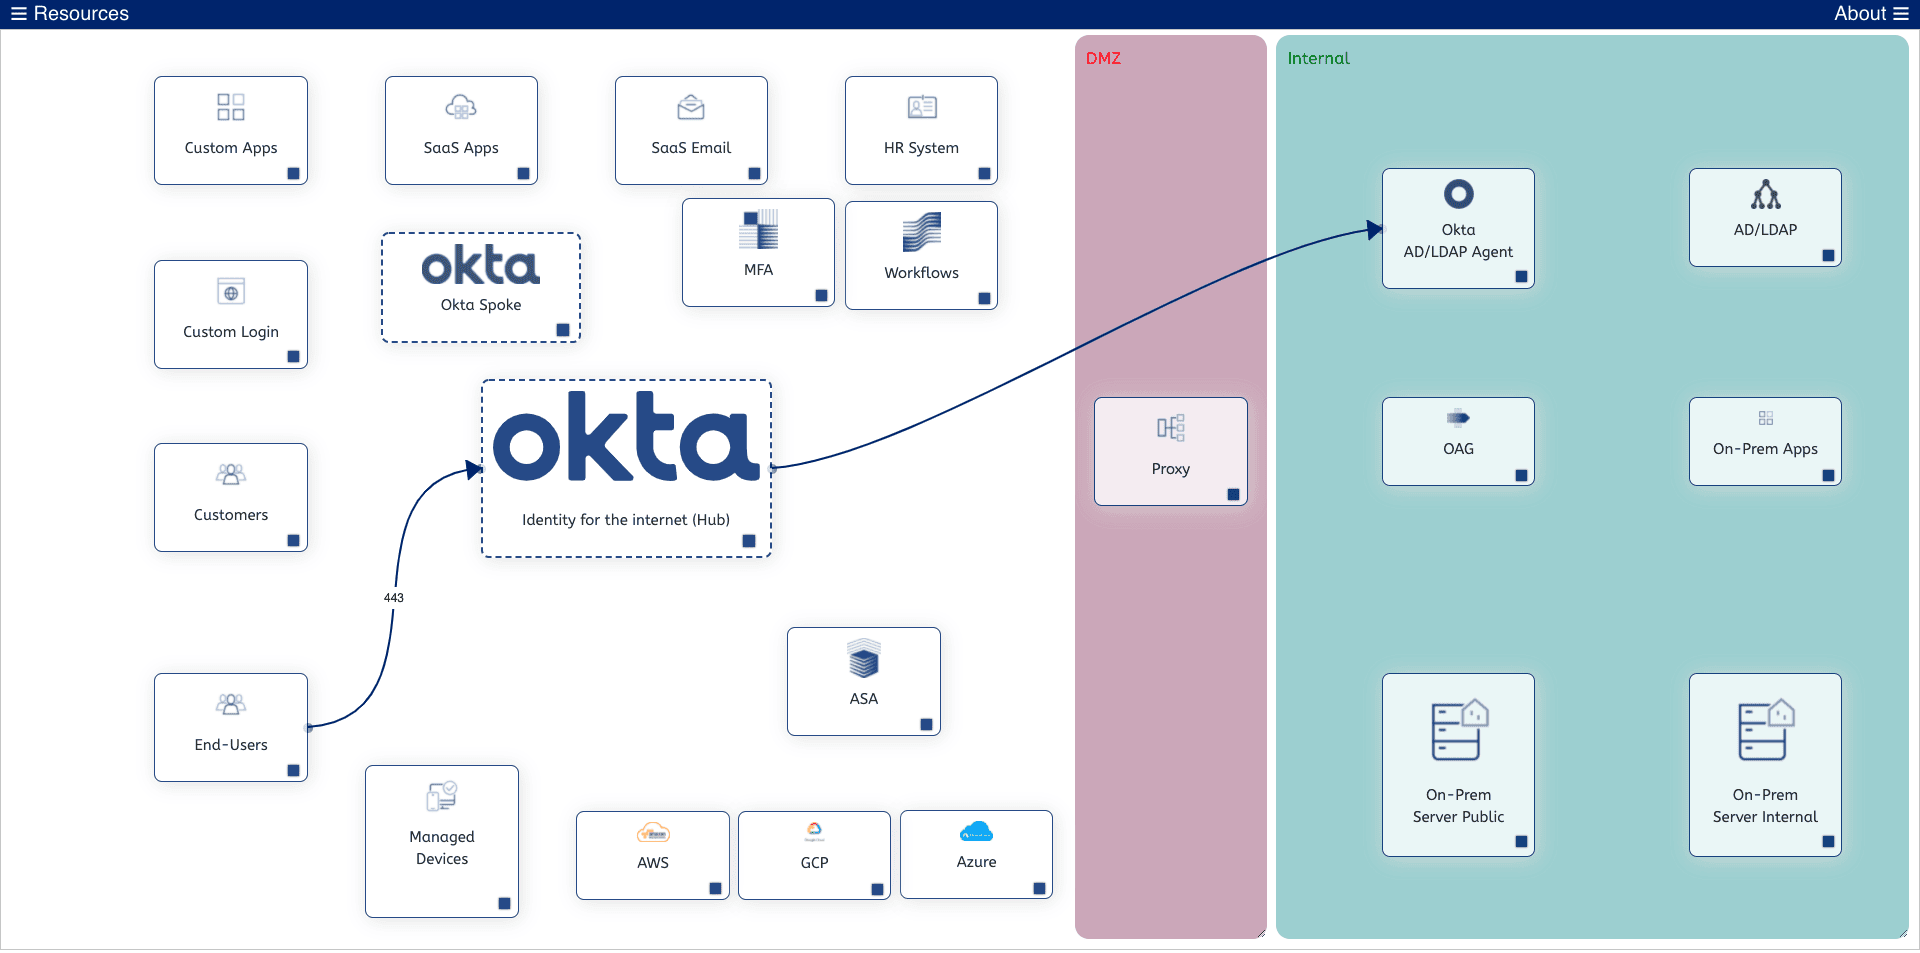Click the On-Prem Server Internal icon
1920x953 pixels.
(1766, 730)
